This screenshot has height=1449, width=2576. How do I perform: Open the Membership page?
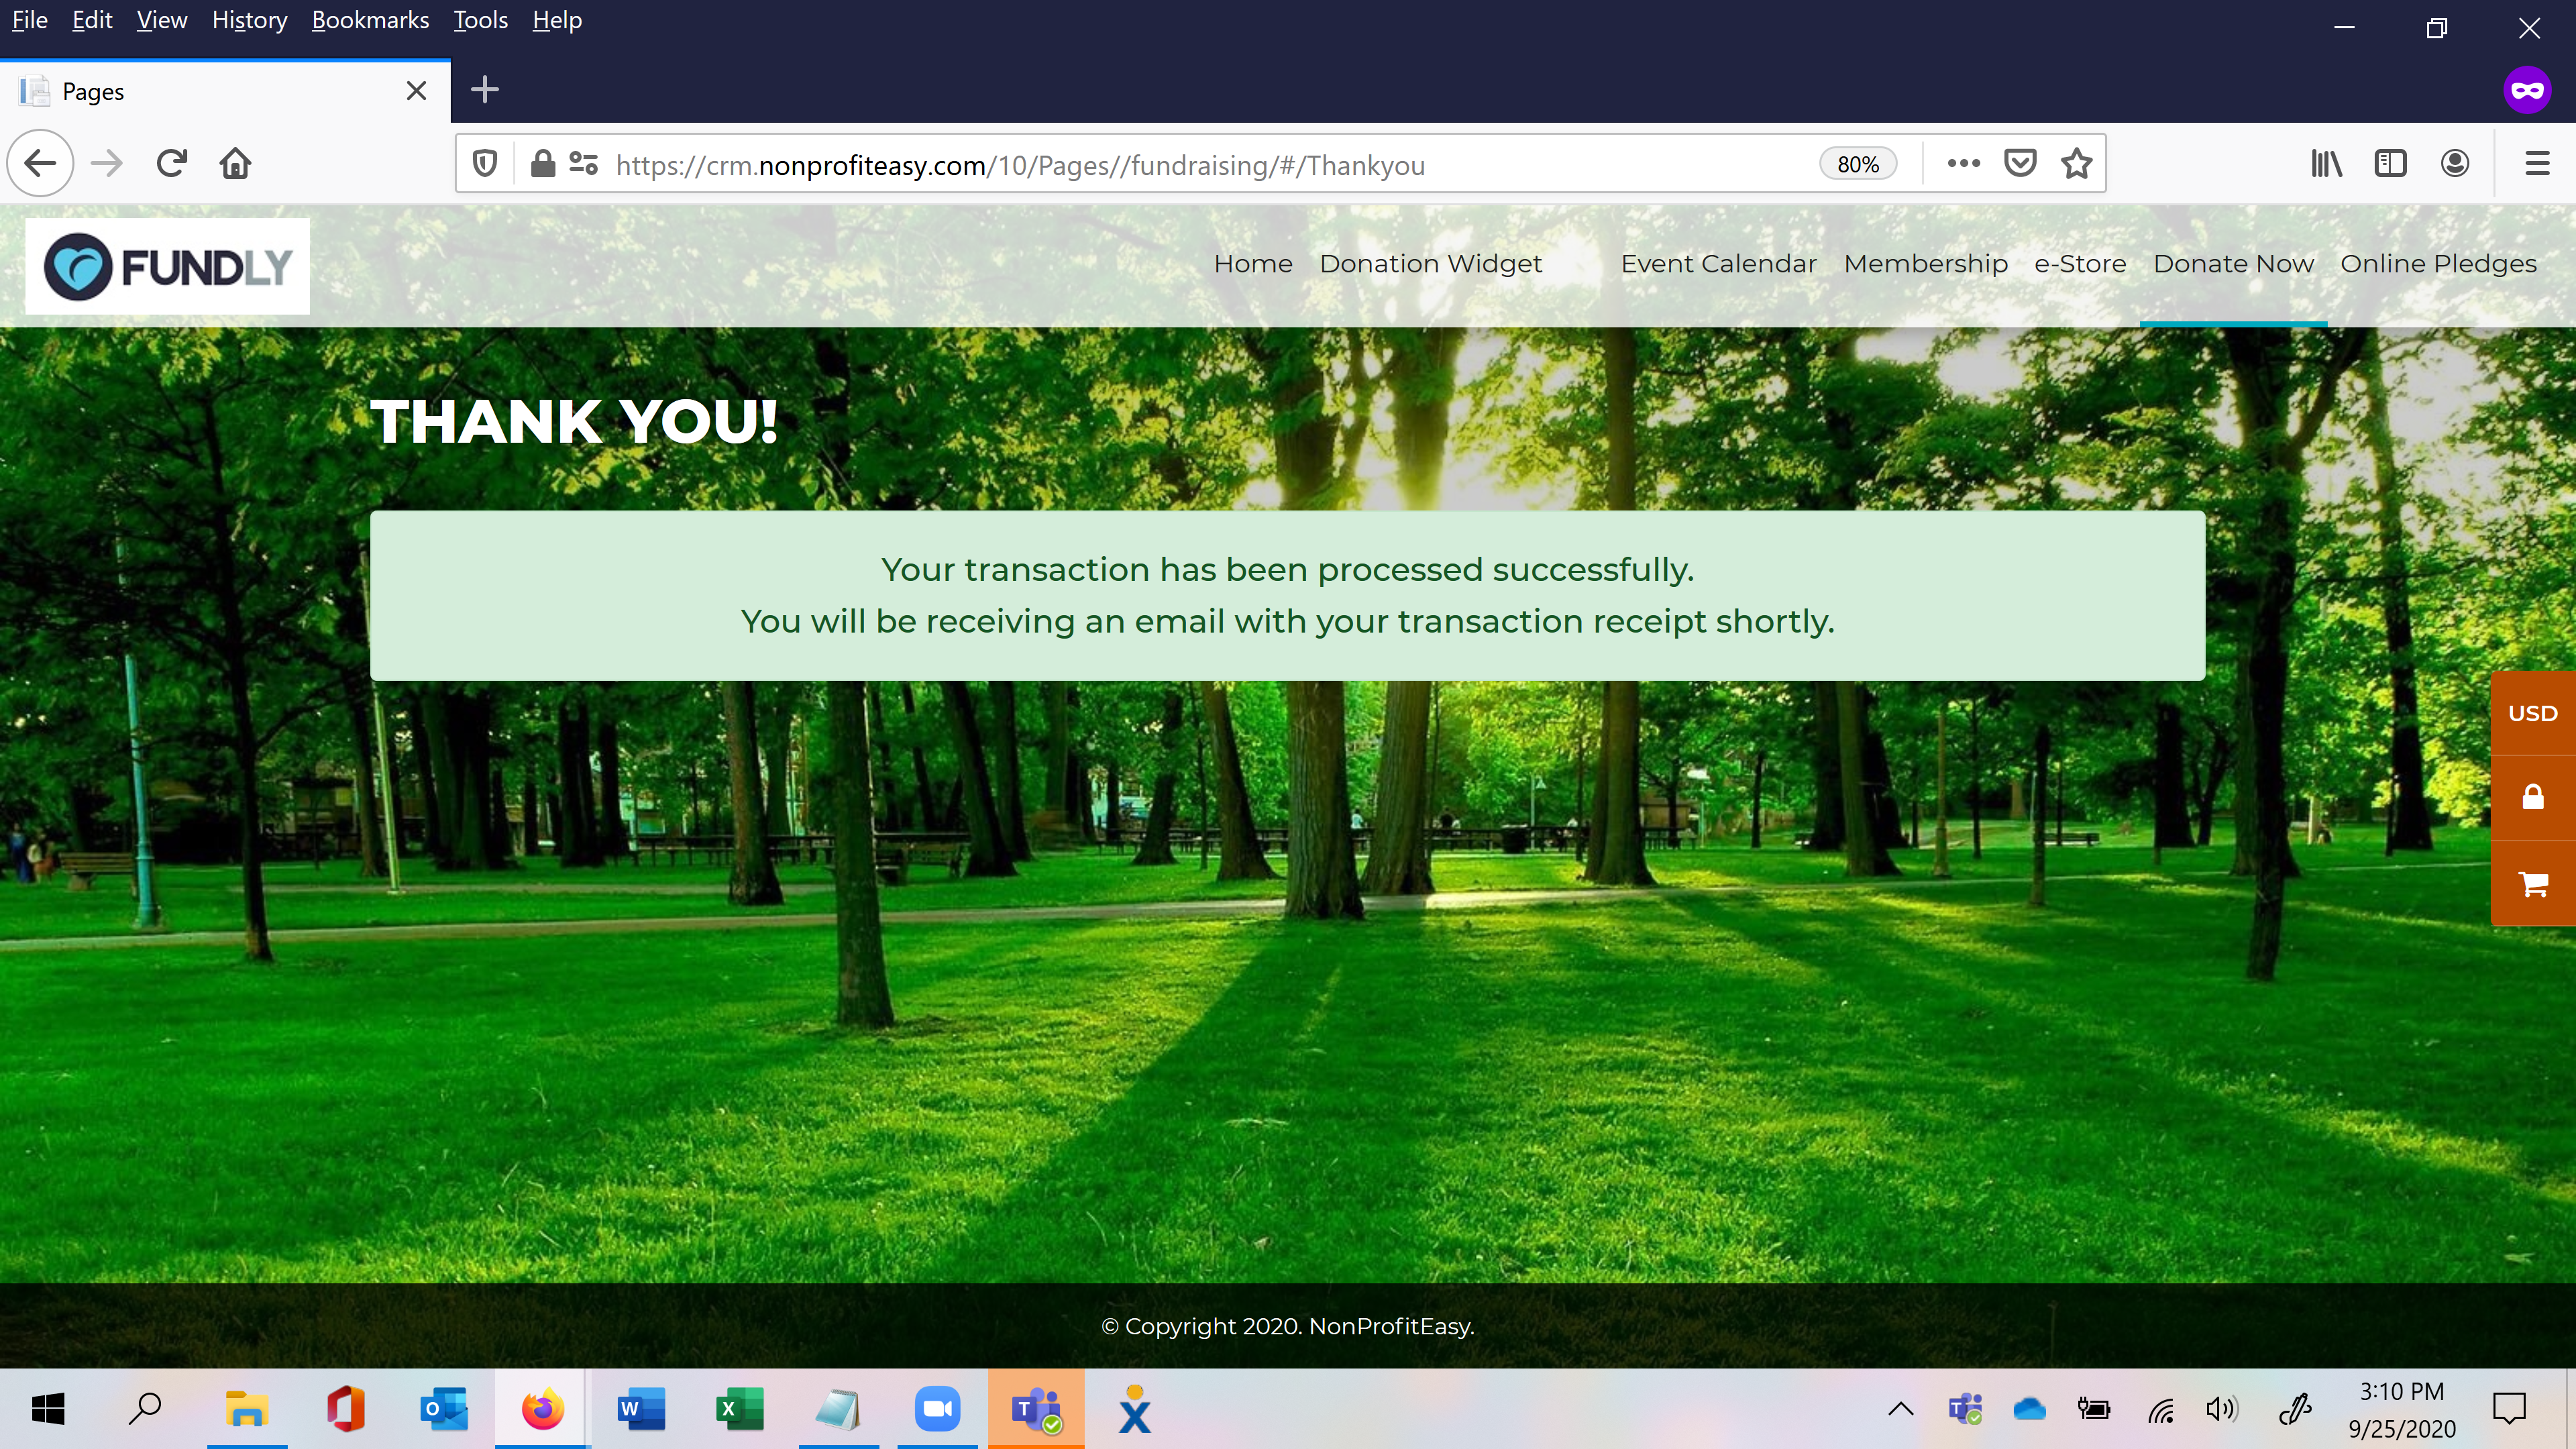click(1925, 264)
